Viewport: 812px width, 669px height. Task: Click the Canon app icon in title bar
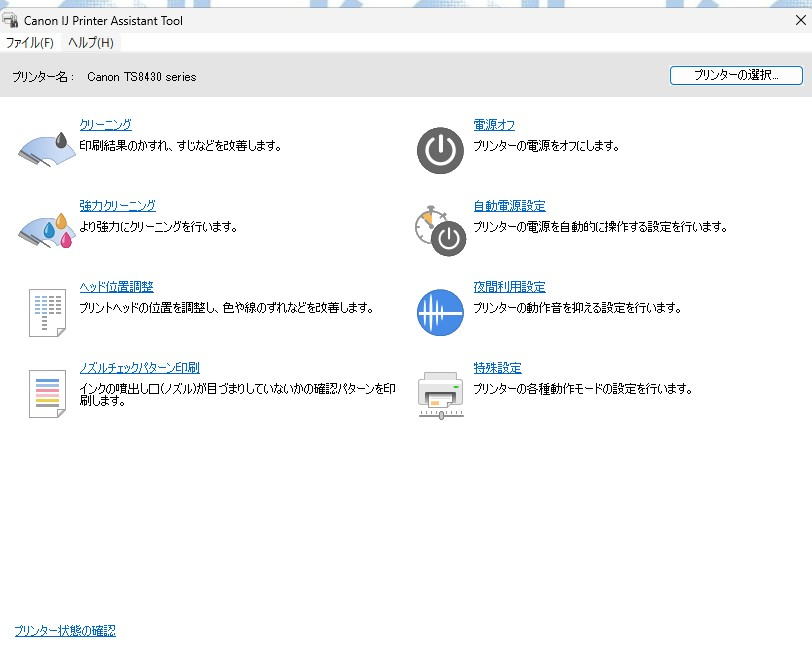tap(10, 20)
